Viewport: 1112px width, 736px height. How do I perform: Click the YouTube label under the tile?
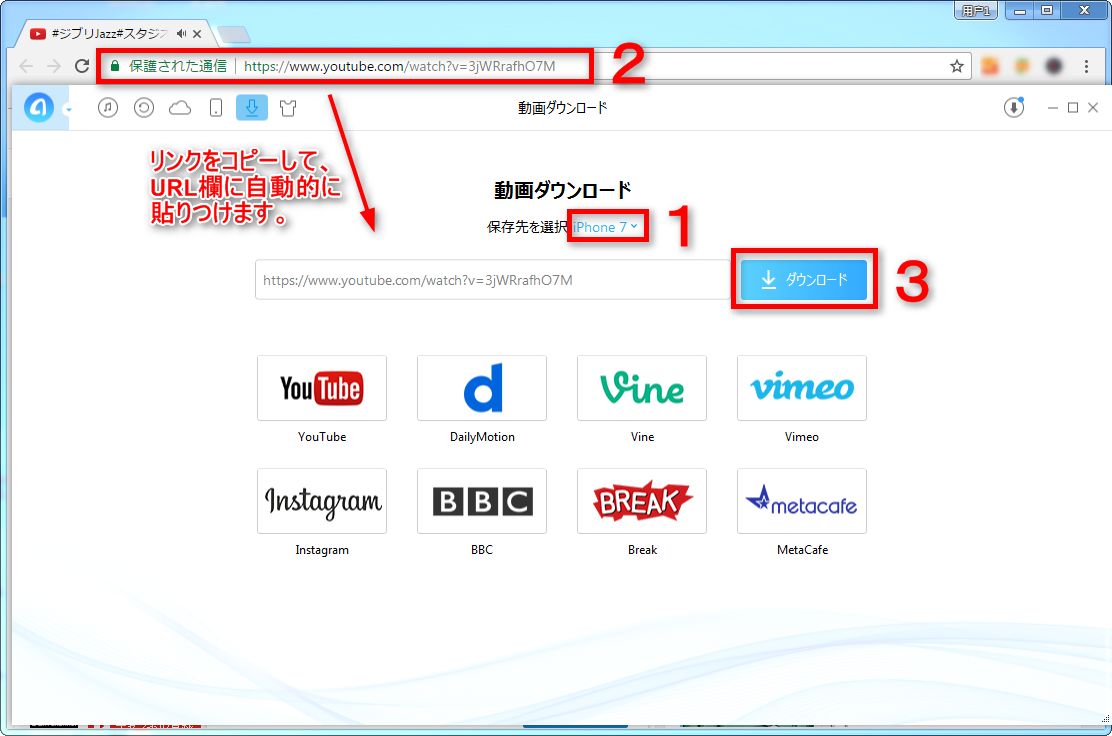(322, 437)
